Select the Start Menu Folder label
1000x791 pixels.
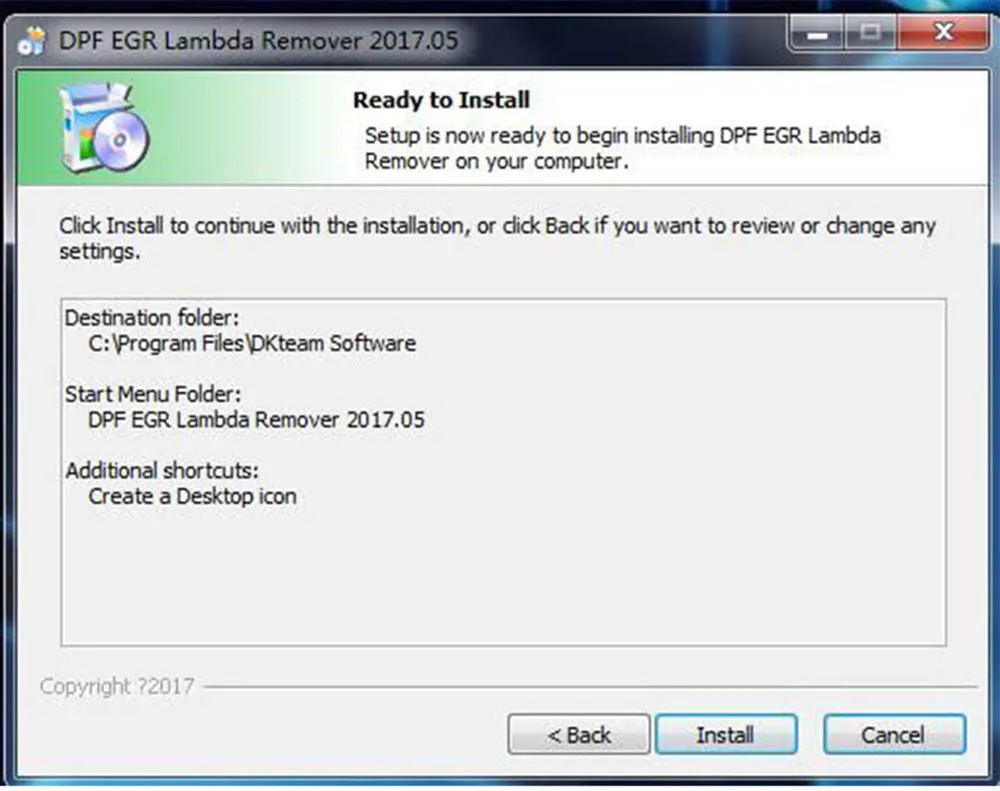click(x=153, y=394)
